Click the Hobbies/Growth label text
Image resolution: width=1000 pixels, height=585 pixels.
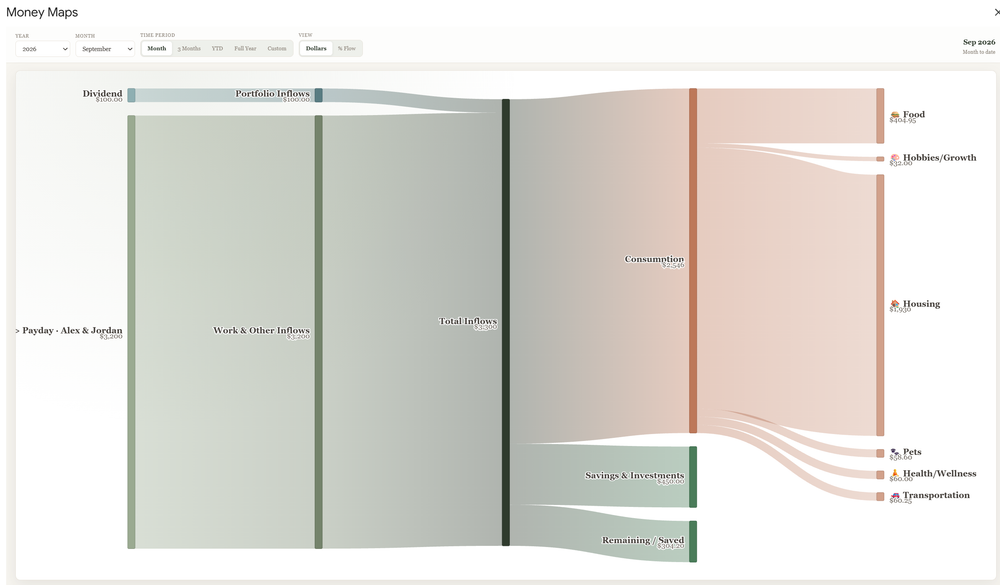[x=939, y=158]
